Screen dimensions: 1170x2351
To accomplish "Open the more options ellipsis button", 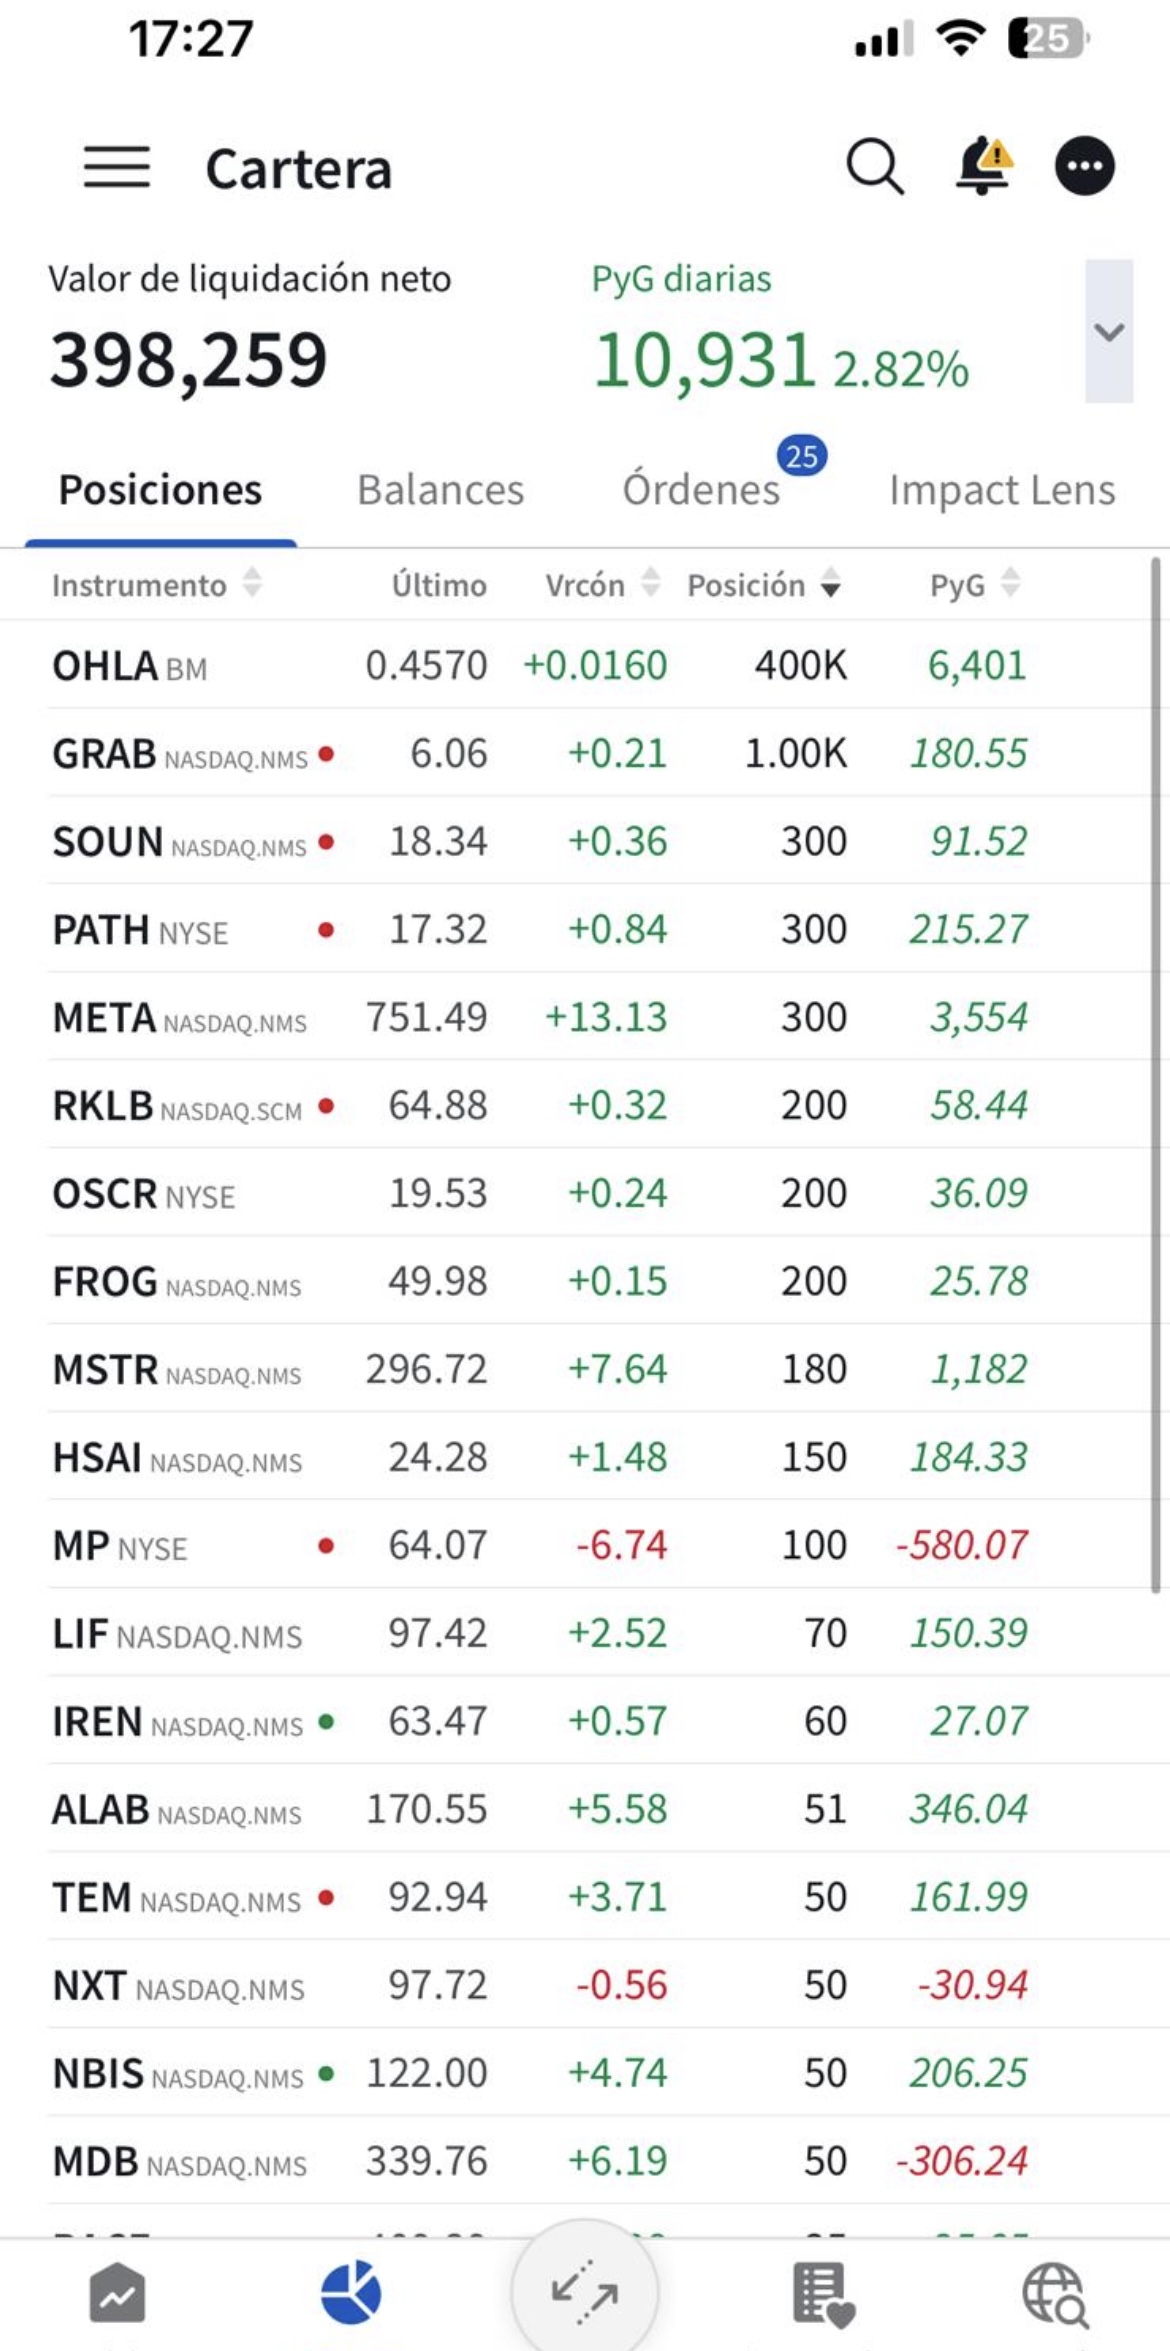I will click(1085, 166).
